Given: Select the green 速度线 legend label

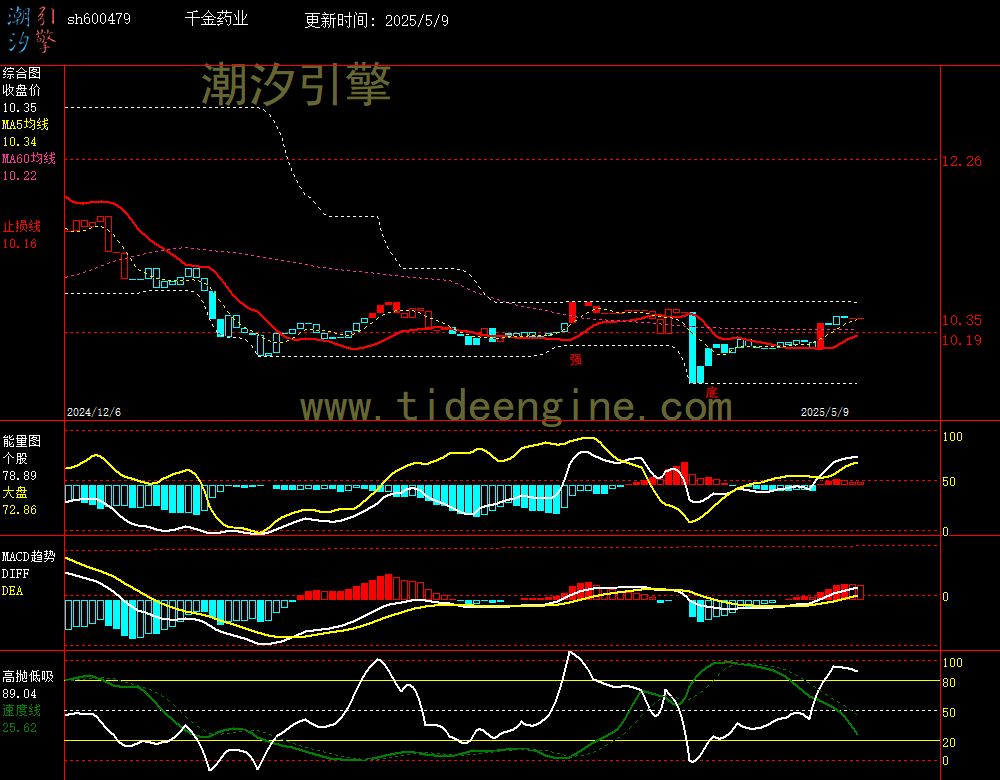Looking at the screenshot, I should point(21,710).
